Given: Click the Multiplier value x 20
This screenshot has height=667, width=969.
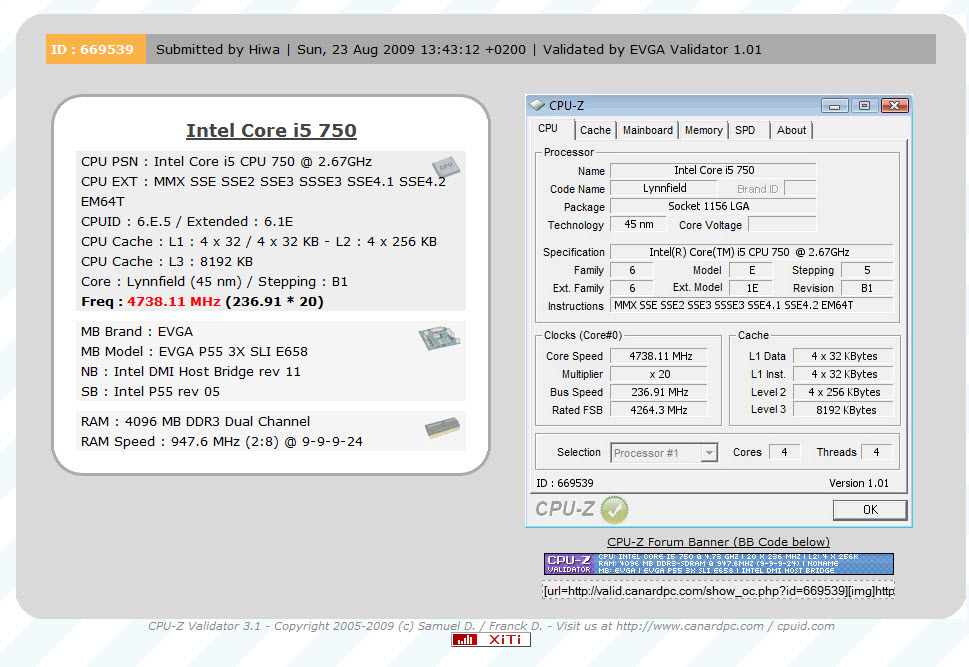Looking at the screenshot, I should pyautogui.click(x=659, y=374).
